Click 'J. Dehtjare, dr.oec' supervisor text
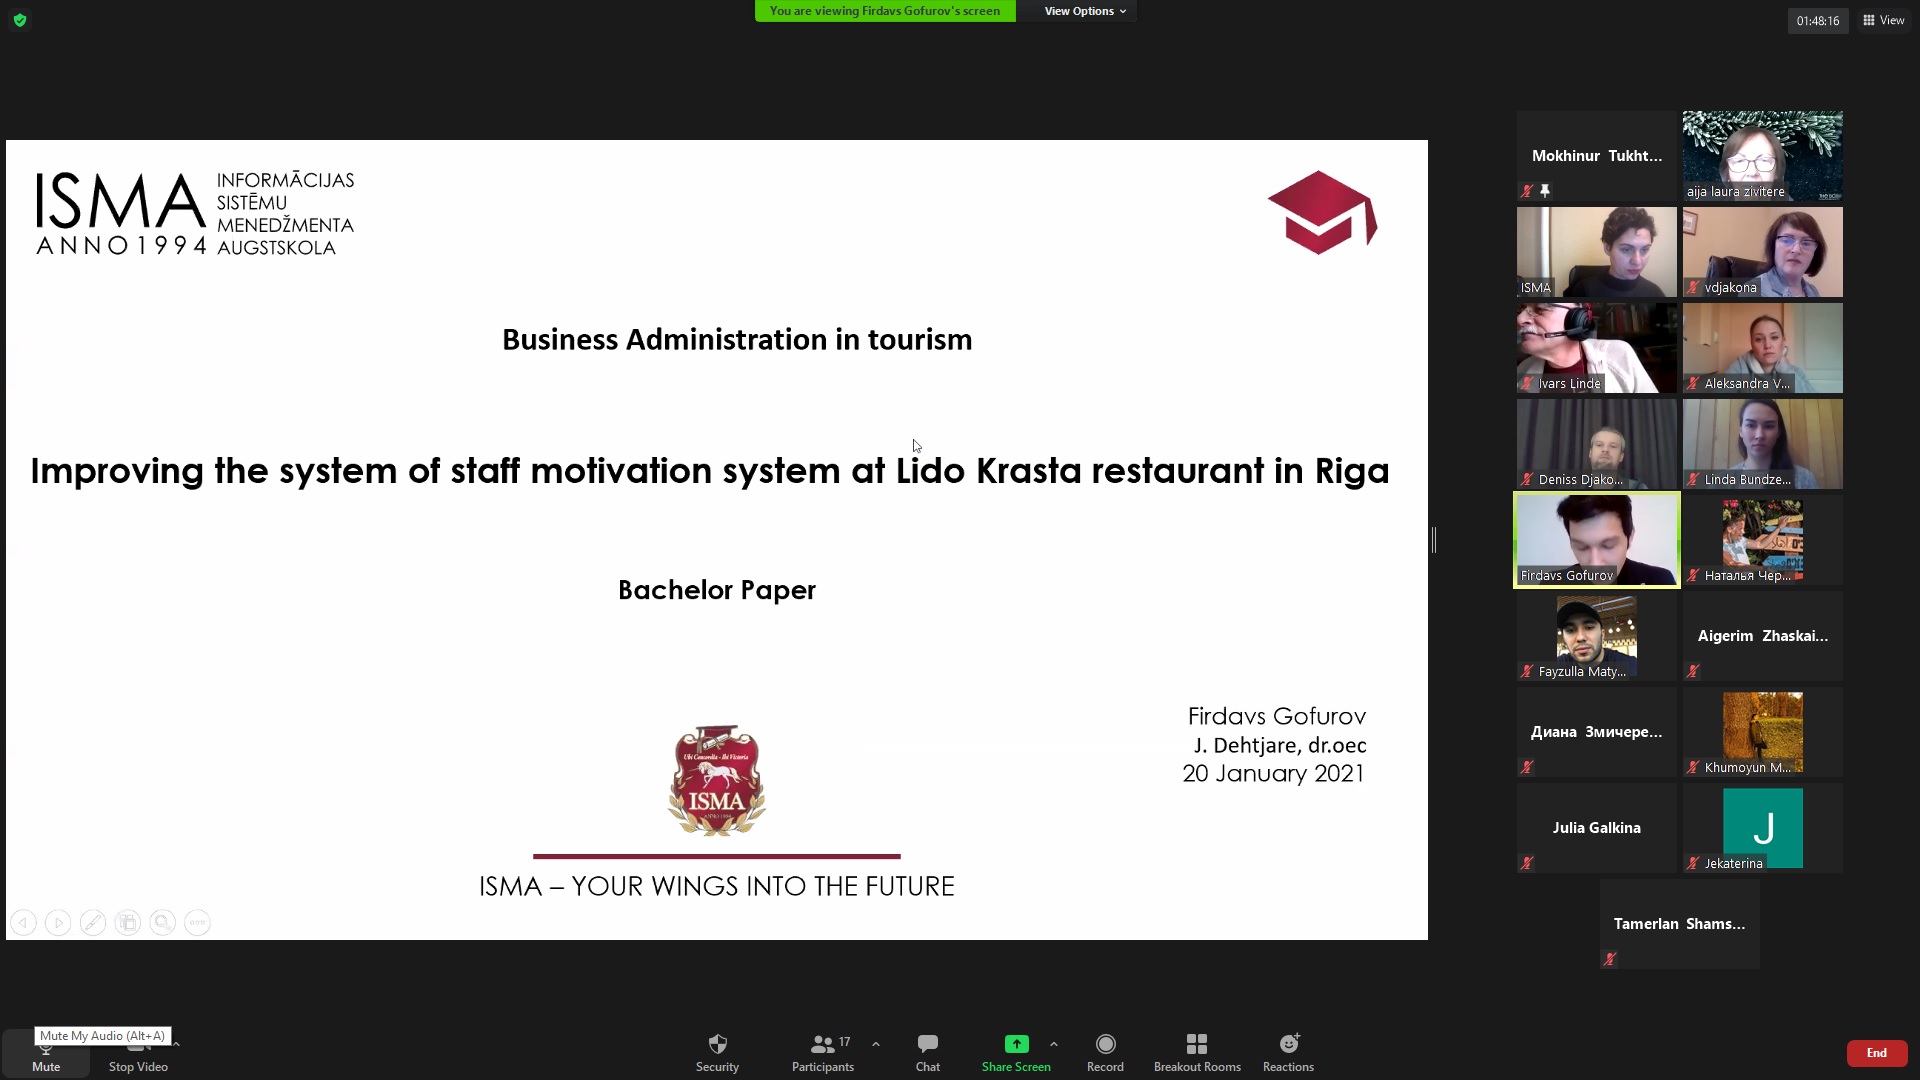 pyautogui.click(x=1279, y=745)
